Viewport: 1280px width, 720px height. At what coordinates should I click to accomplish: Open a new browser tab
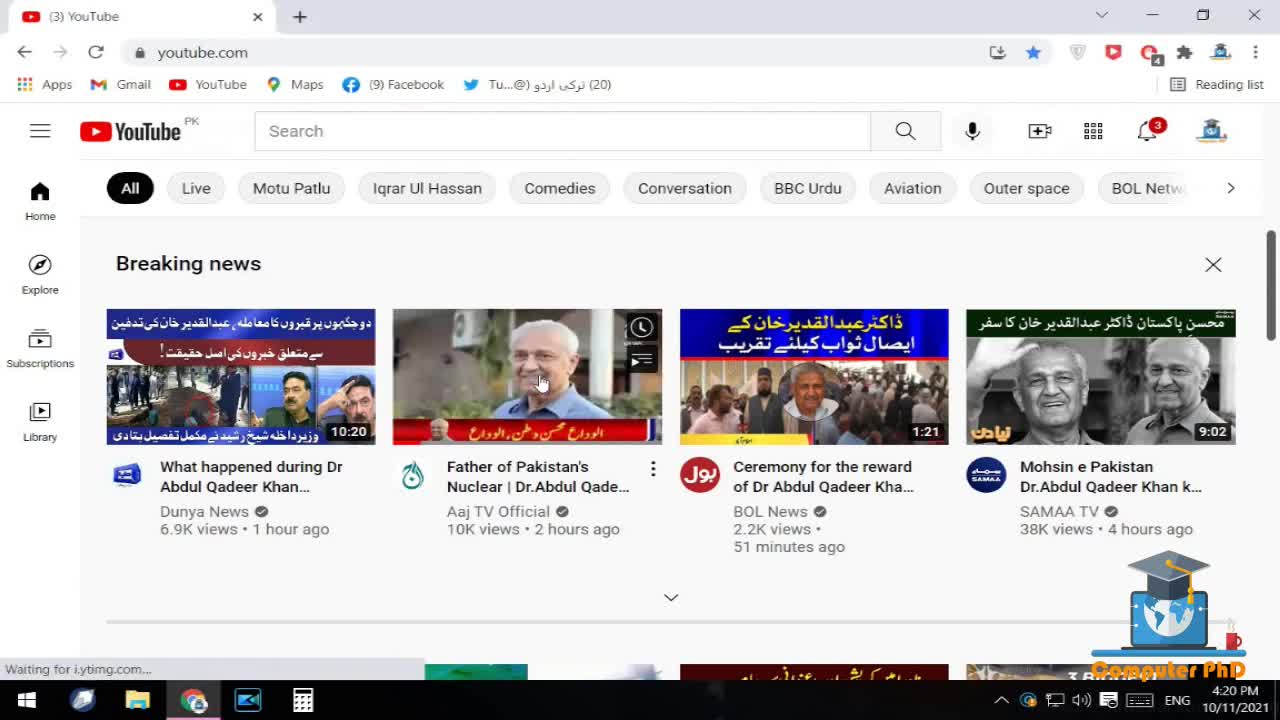coord(300,16)
